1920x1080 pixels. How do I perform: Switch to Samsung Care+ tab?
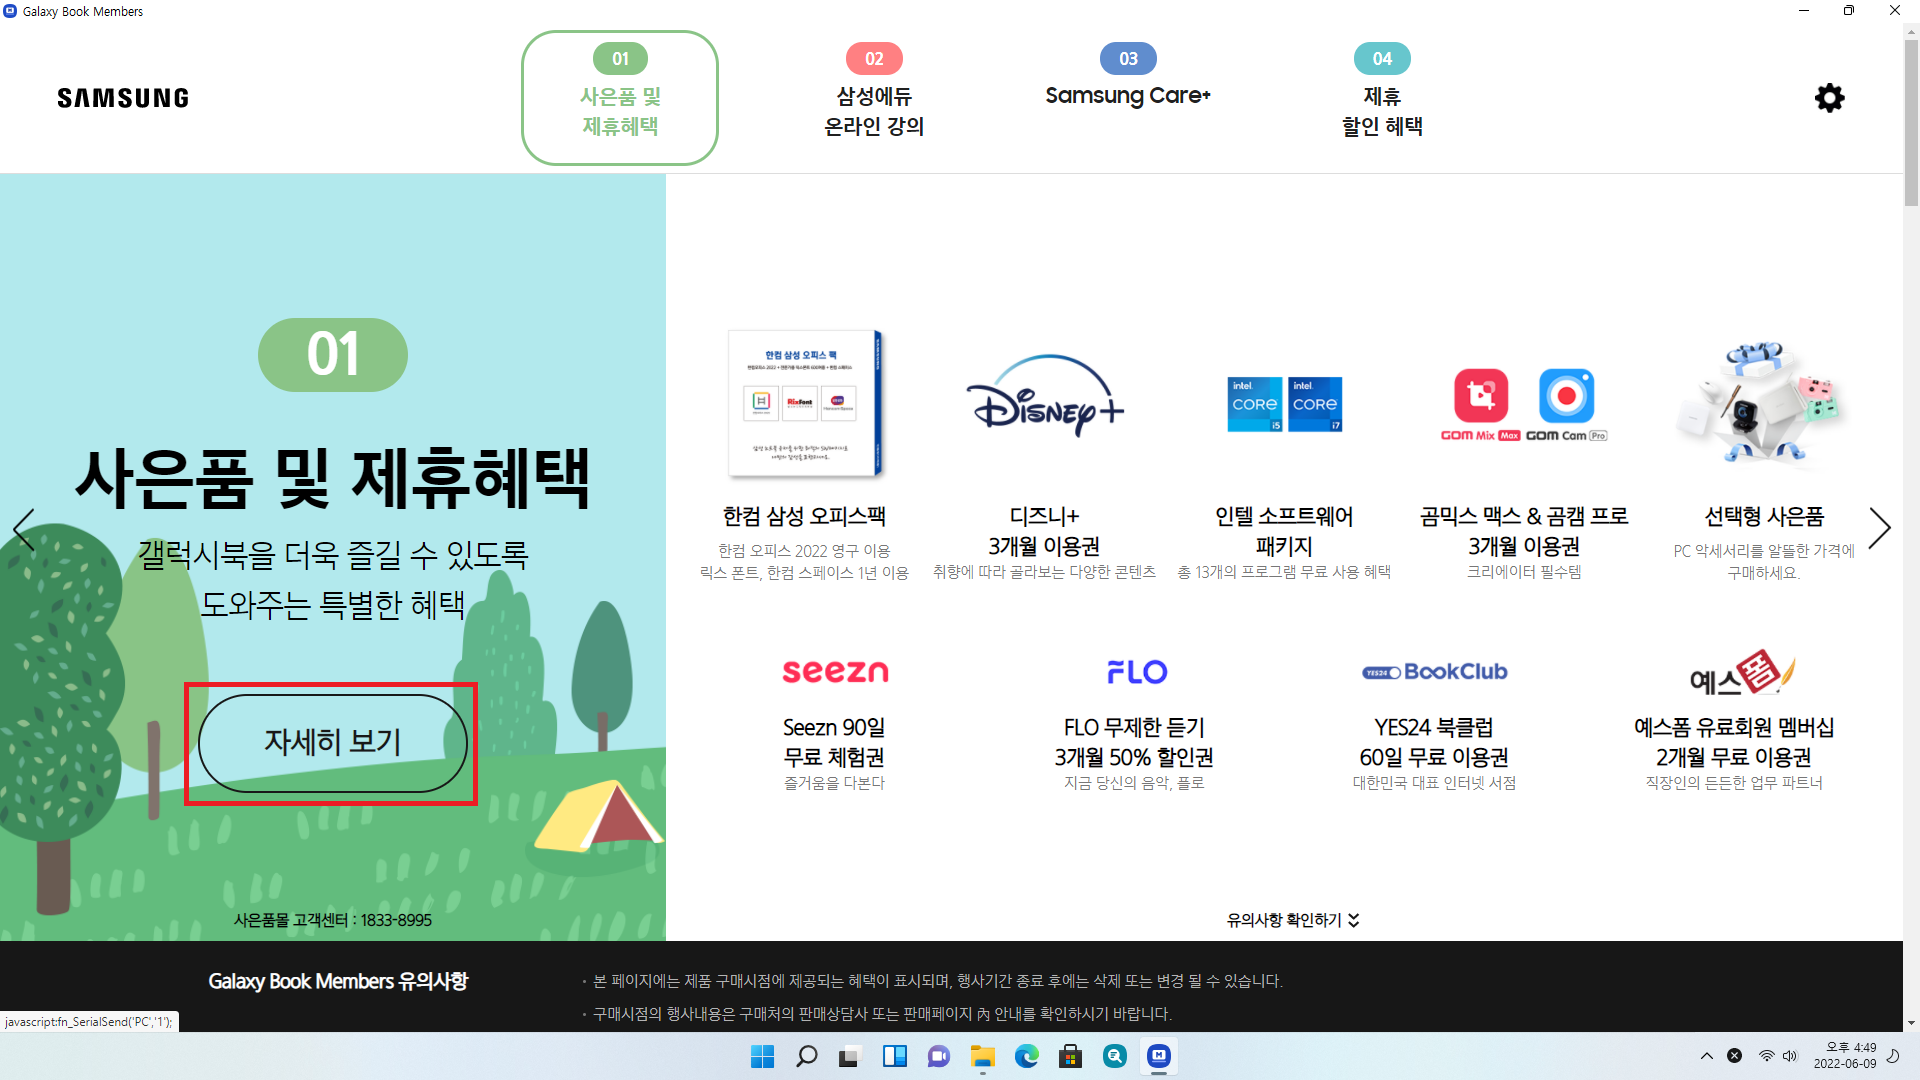1128,95
